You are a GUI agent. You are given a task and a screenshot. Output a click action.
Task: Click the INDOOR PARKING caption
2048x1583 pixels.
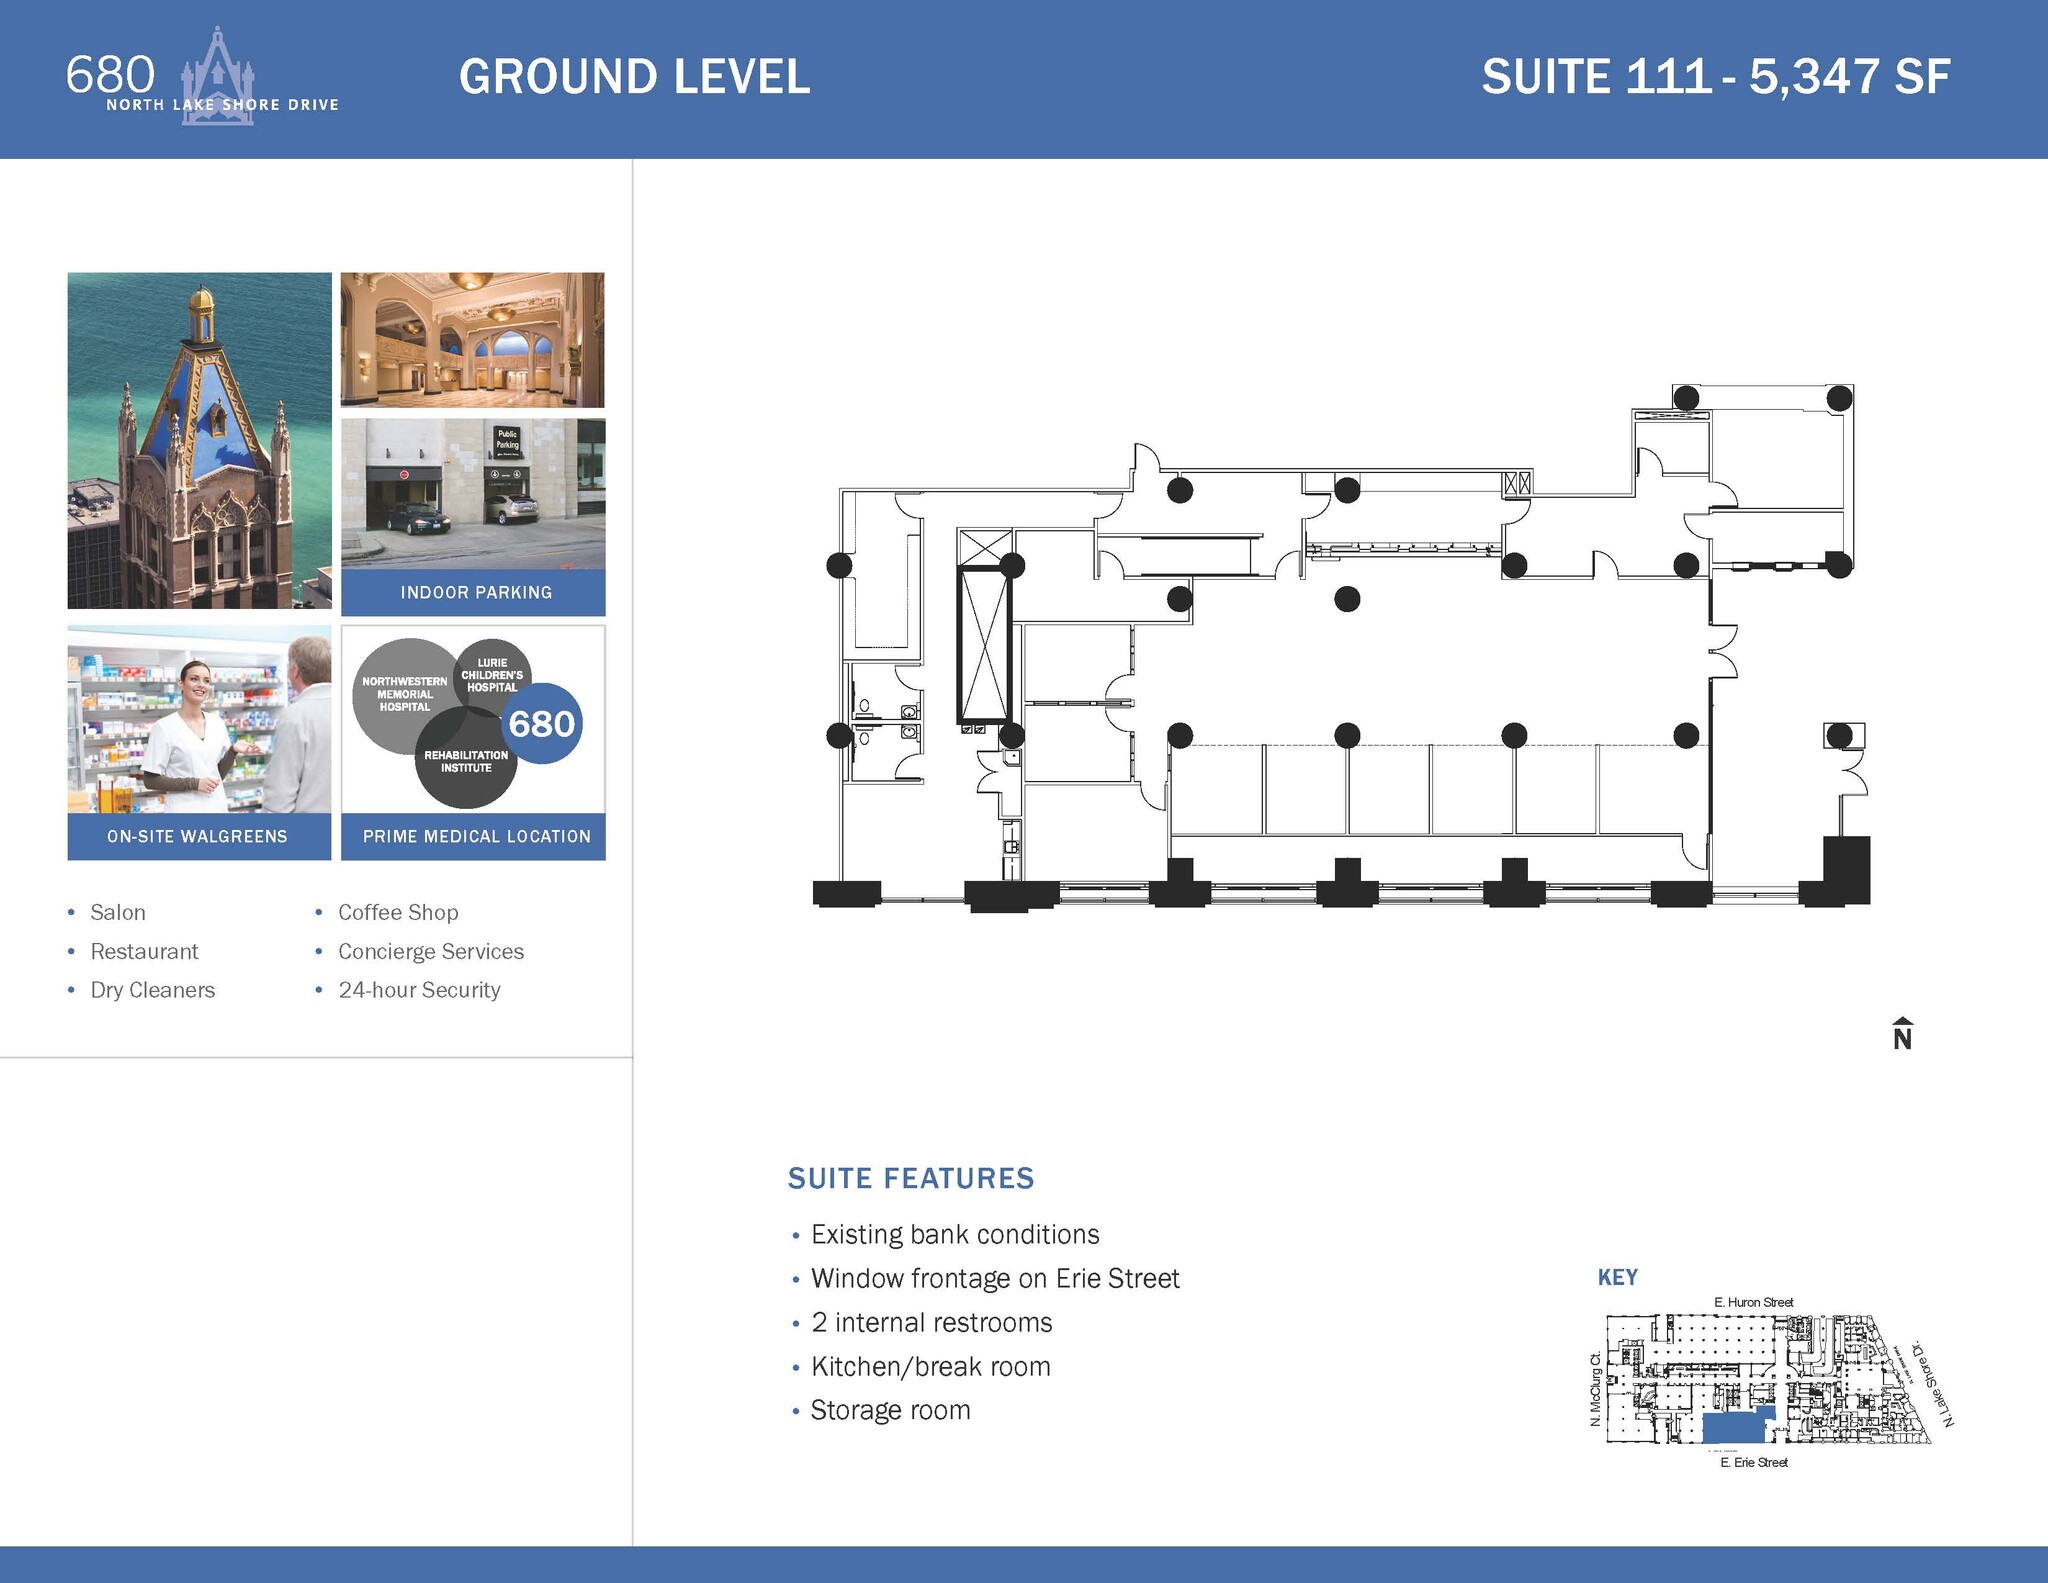476,592
